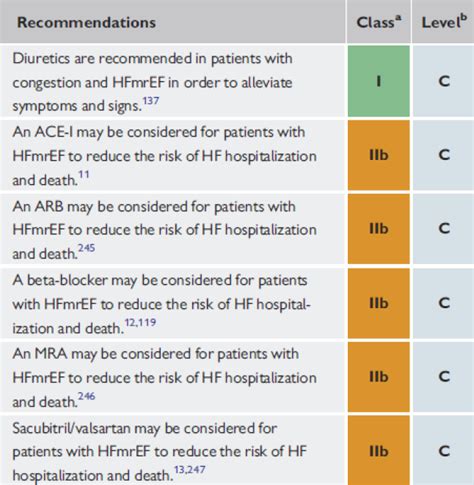The width and height of the screenshot is (474, 485).
Task: Click the green Class I cell
Action: [x=379, y=81]
